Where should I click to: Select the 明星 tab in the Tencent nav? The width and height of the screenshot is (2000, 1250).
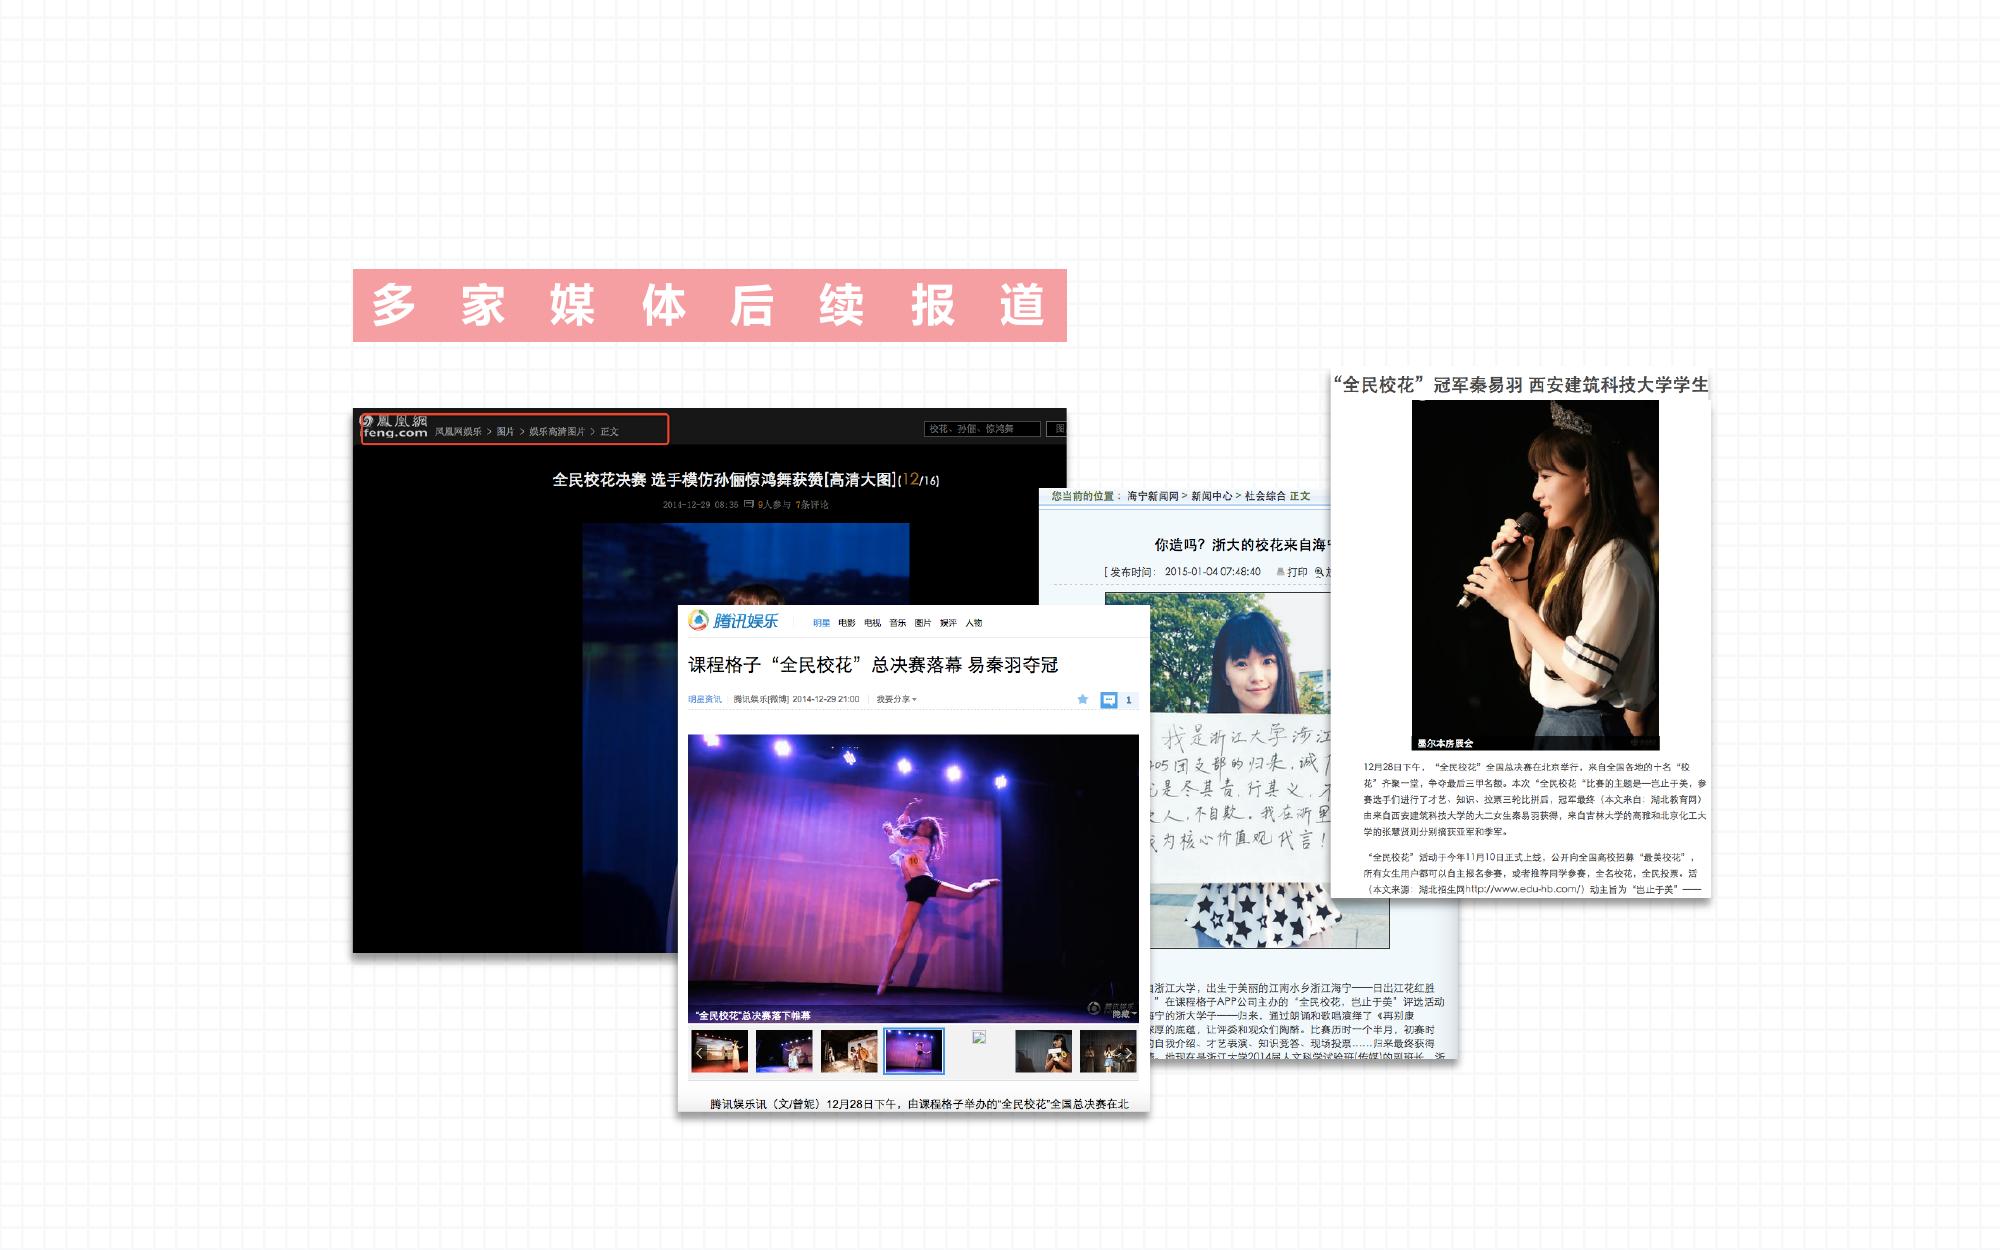pyautogui.click(x=821, y=623)
